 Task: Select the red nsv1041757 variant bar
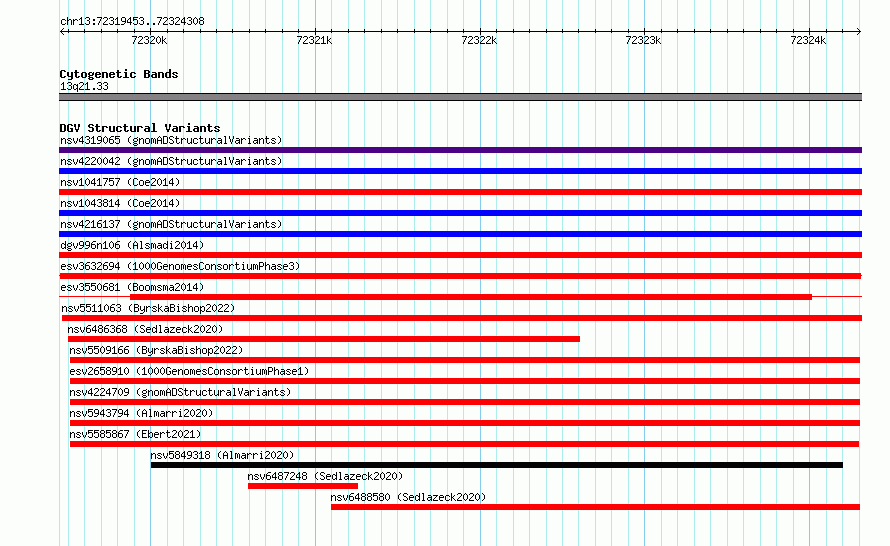[460, 192]
